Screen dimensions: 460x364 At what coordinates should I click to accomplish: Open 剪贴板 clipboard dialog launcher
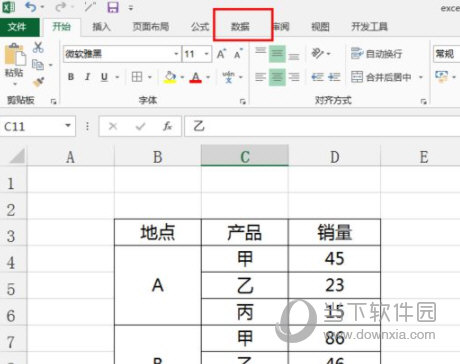[x=53, y=101]
